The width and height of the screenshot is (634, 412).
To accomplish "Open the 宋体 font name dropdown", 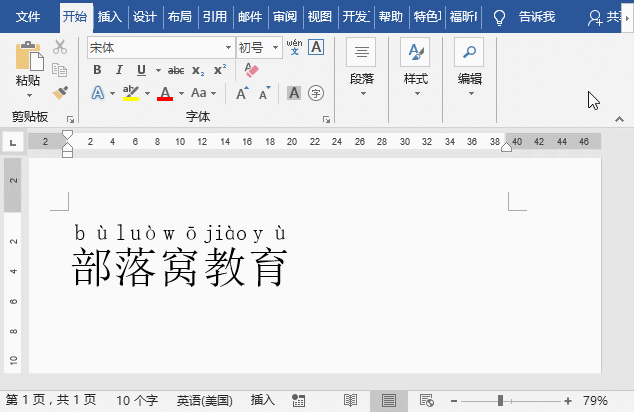I will [x=228, y=48].
